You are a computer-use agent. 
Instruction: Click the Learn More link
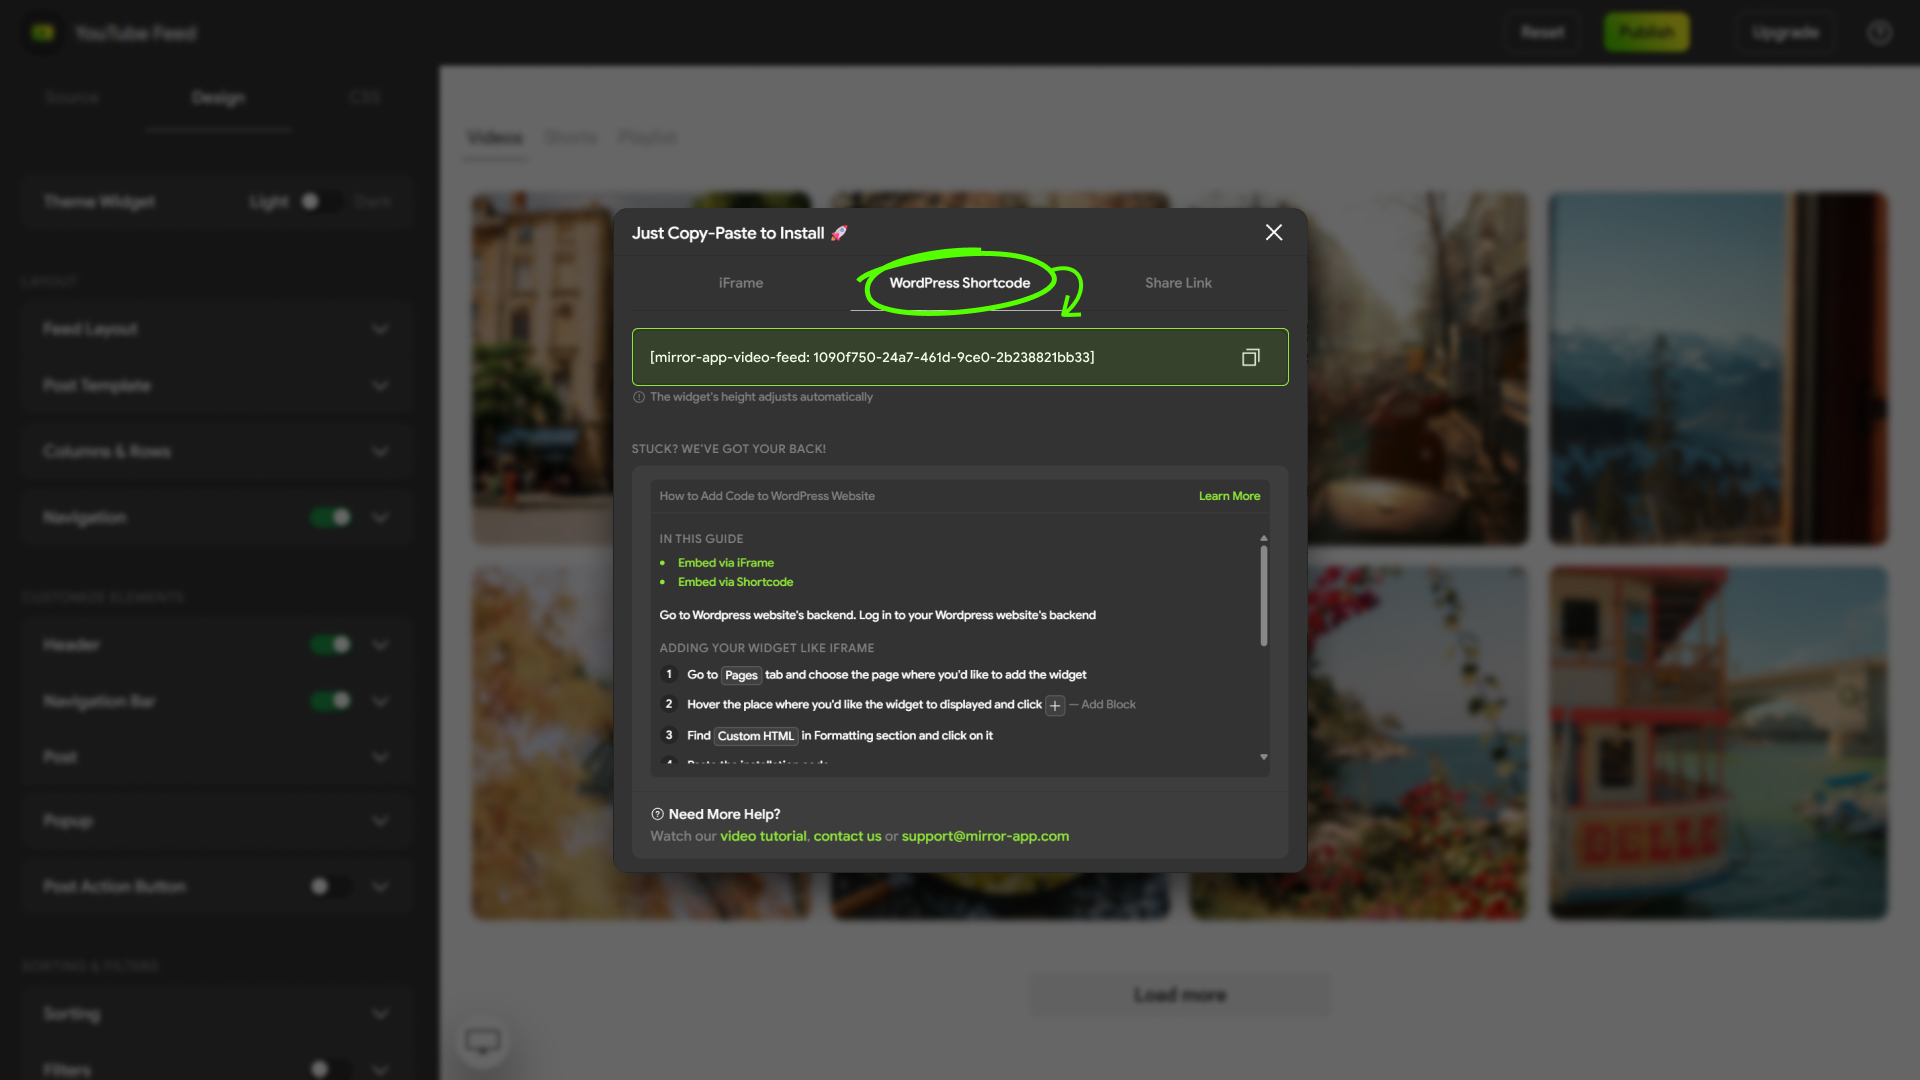(x=1229, y=495)
